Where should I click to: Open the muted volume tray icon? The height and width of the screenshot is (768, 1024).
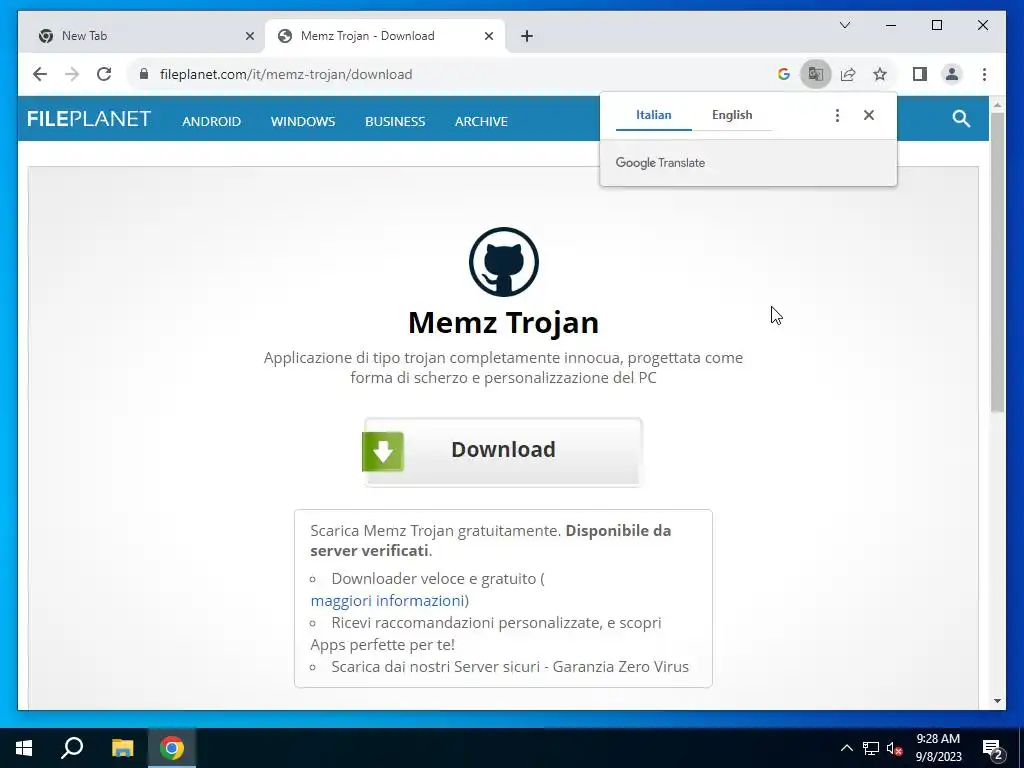pos(894,748)
